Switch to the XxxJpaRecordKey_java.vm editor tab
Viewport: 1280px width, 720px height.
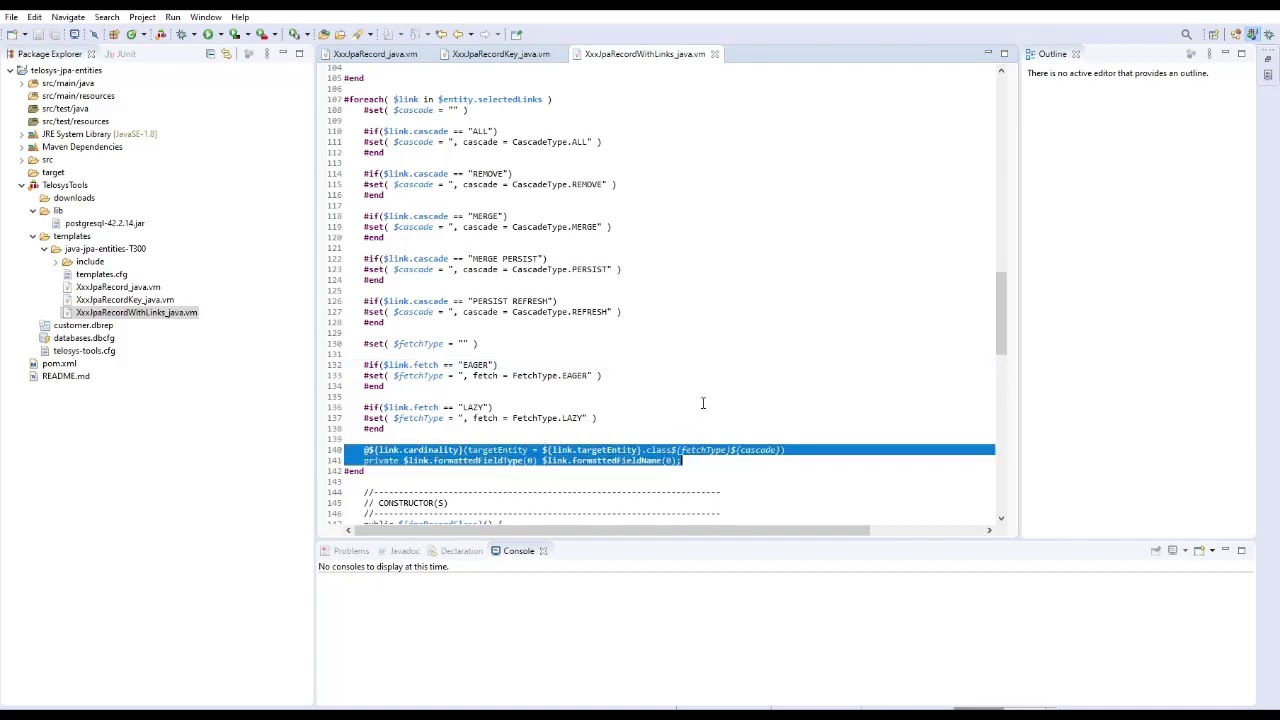tap(500, 54)
